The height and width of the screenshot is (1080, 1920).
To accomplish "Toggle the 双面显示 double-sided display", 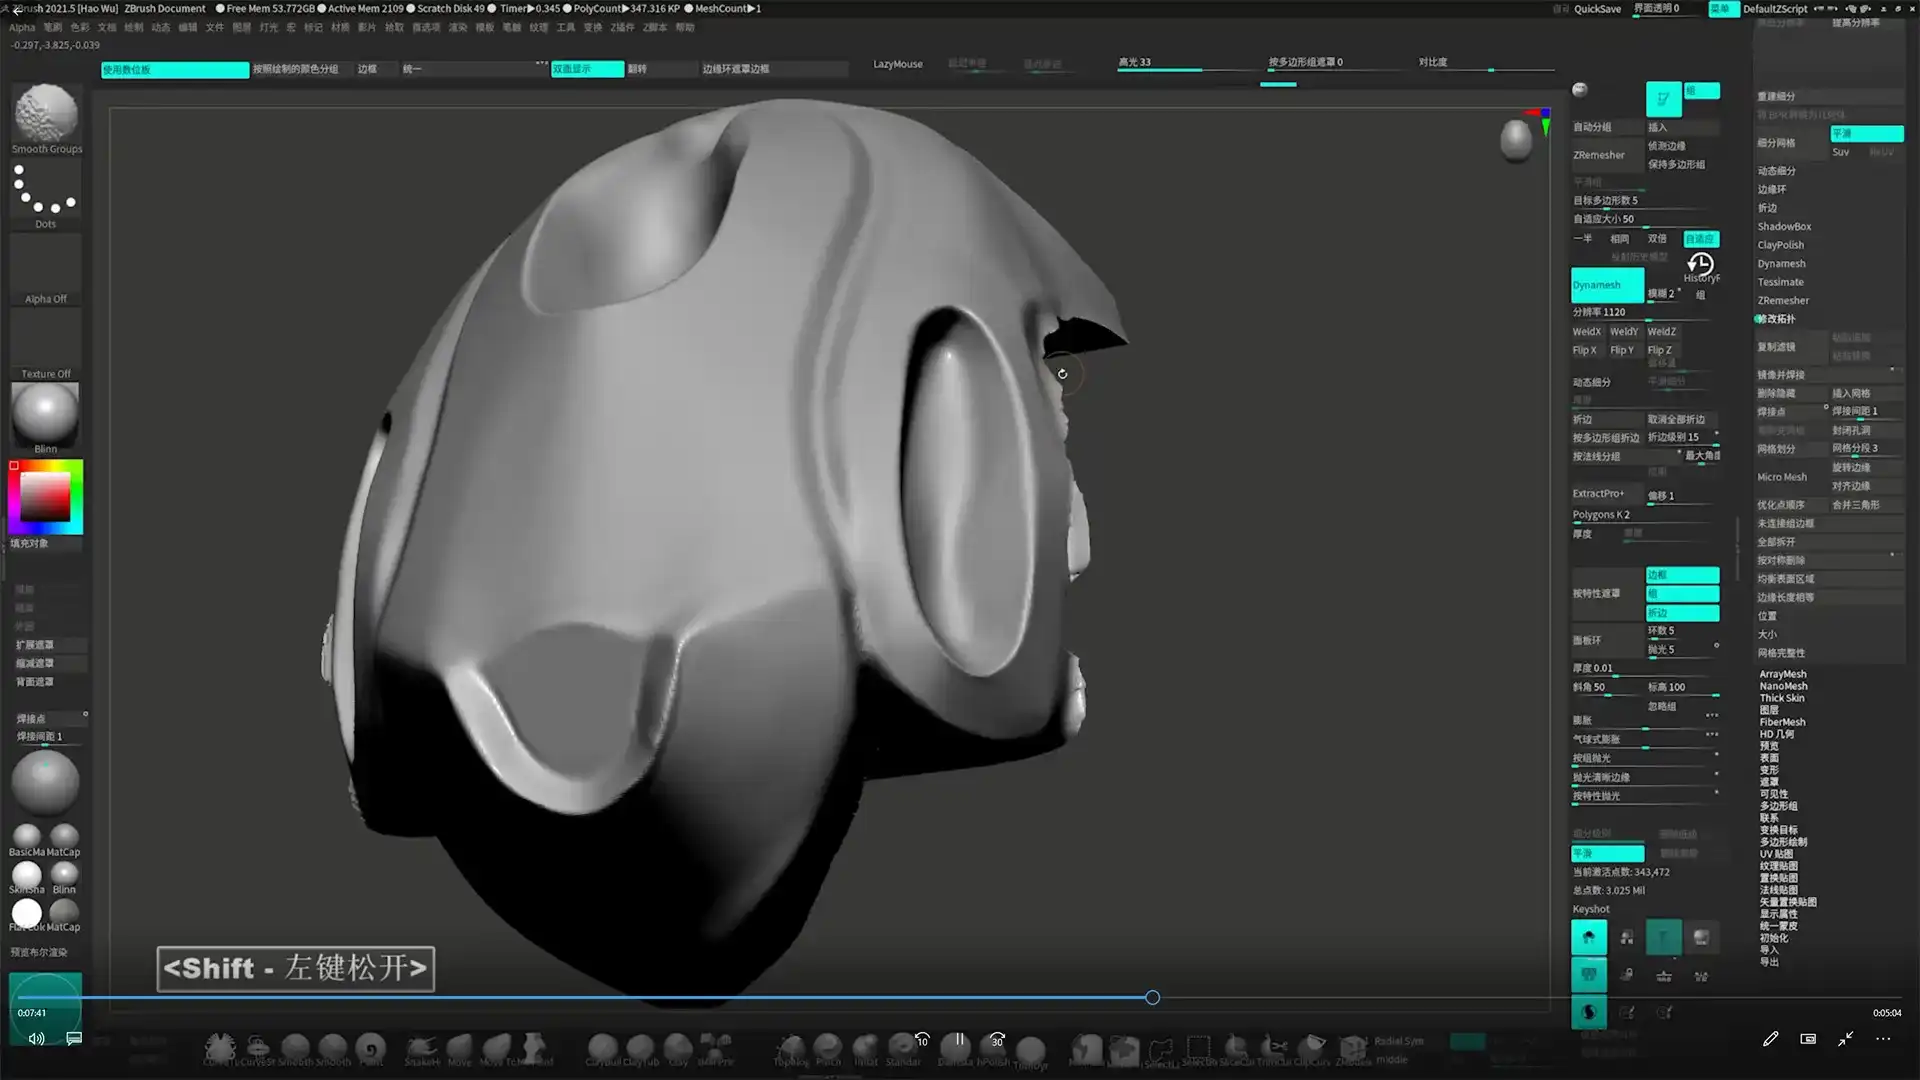I will (586, 69).
